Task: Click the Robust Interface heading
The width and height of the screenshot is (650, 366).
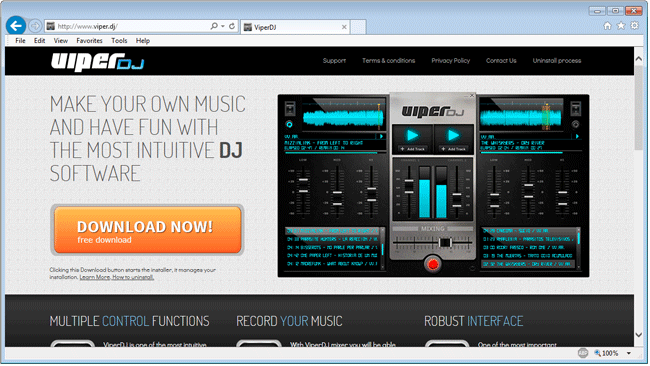Action: coord(473,321)
